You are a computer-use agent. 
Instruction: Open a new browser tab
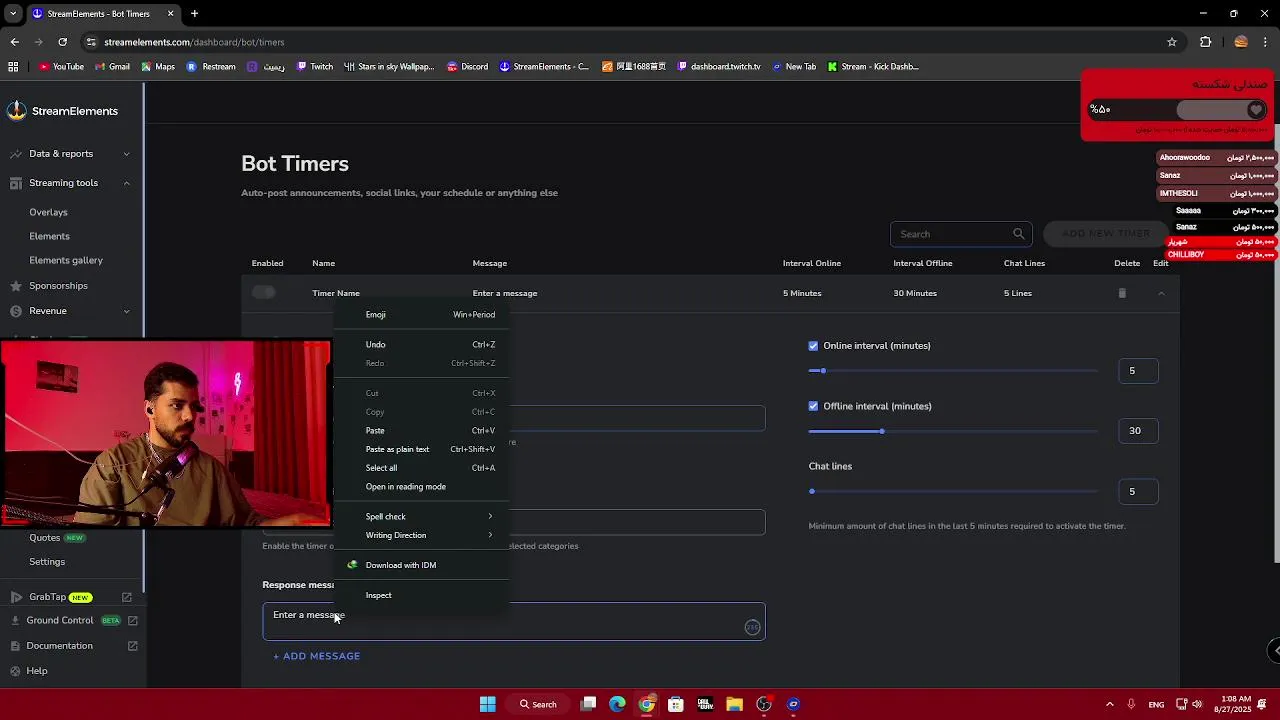[194, 14]
